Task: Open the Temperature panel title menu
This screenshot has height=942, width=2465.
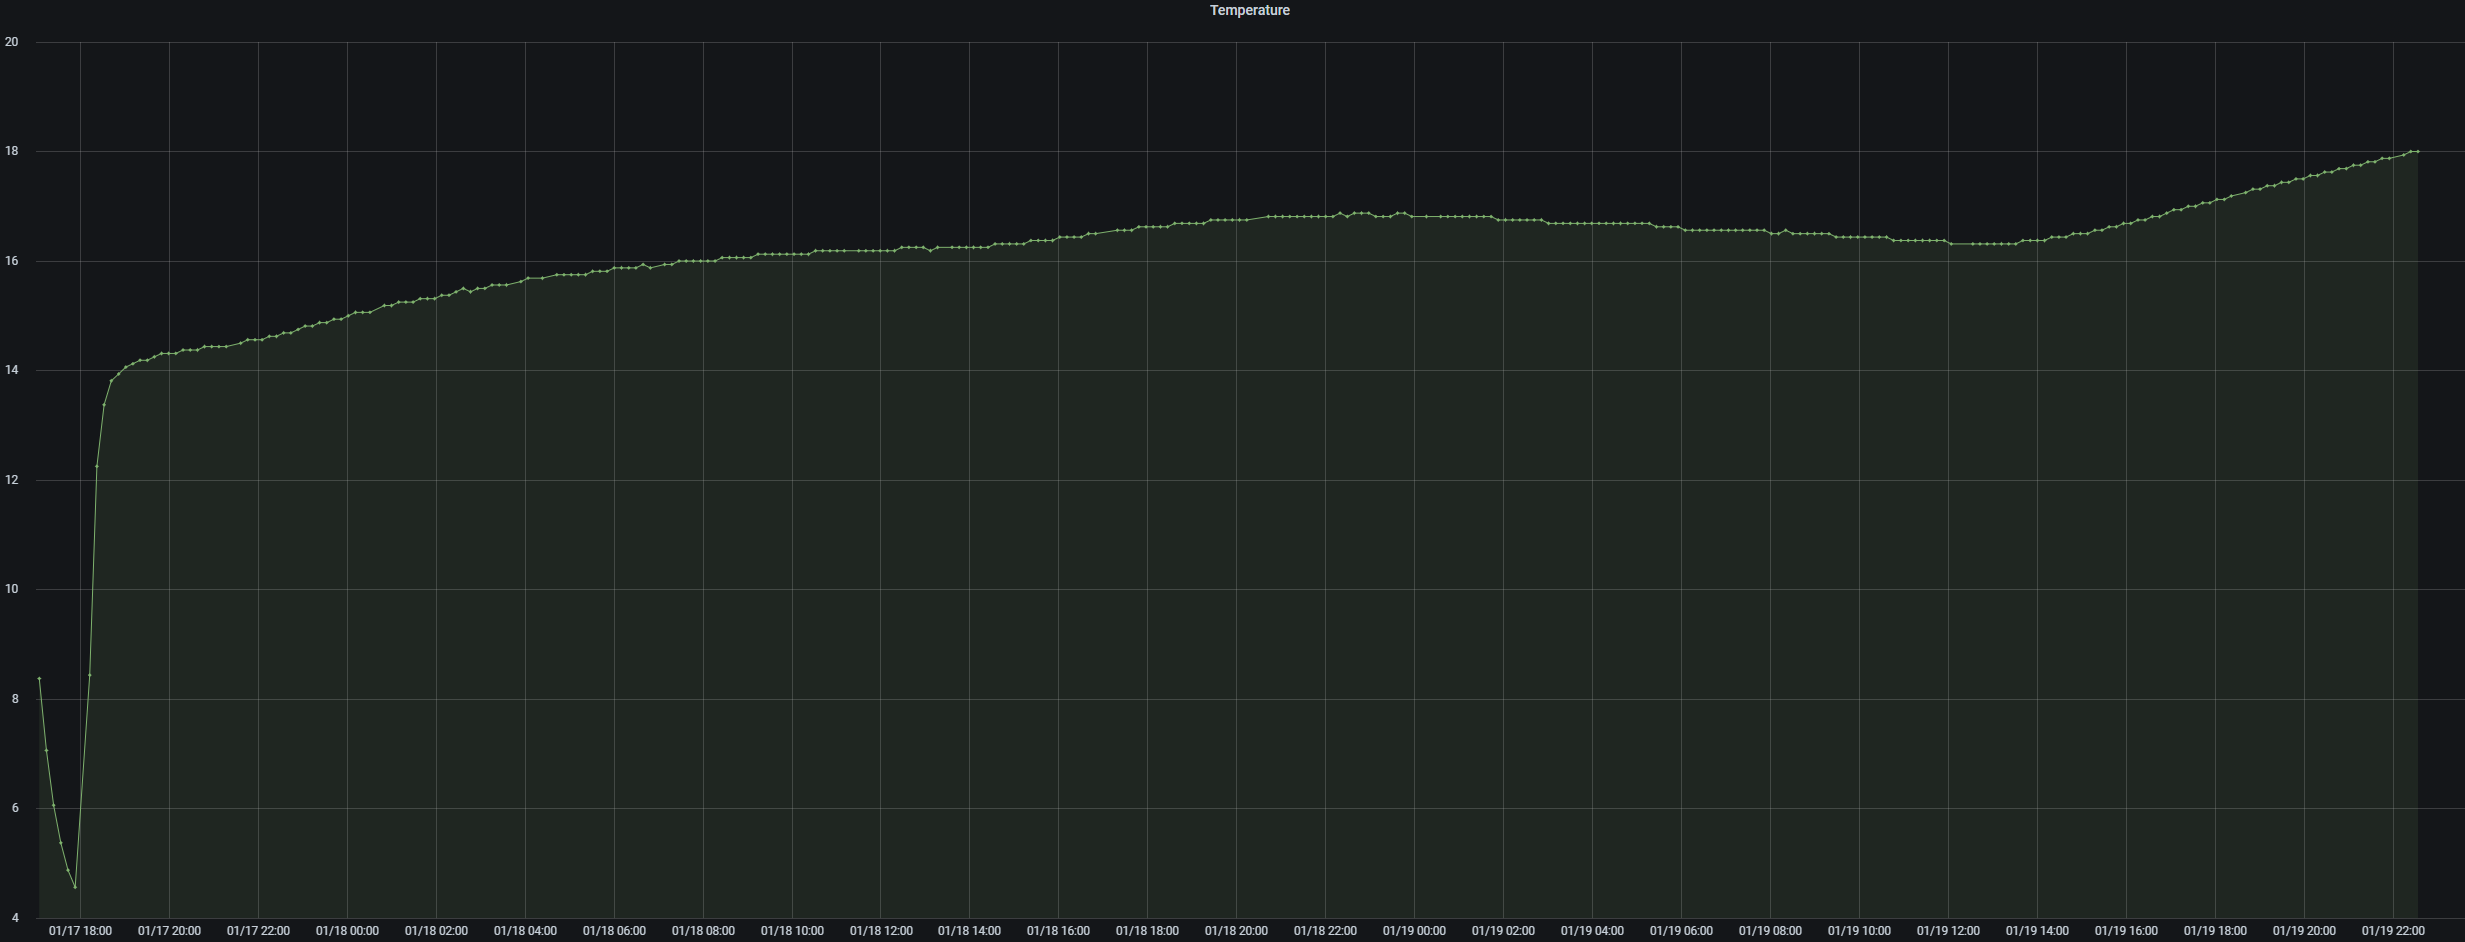Action: pyautogui.click(x=1249, y=10)
